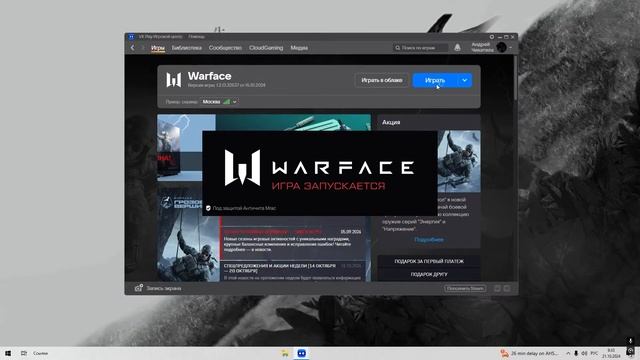The height and width of the screenshot is (360, 640).
Task: Click the traffic delay news widget in taskbar
Action: (x=529, y=353)
